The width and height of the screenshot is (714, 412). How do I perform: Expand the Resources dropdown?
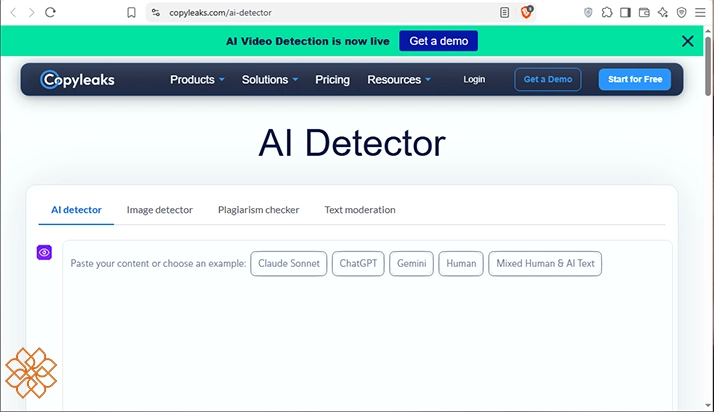[399, 80]
